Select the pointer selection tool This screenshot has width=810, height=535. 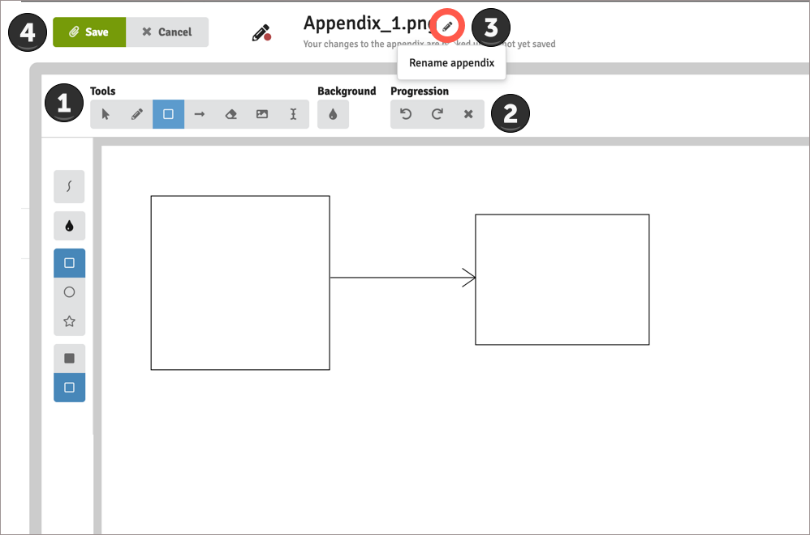coord(106,115)
